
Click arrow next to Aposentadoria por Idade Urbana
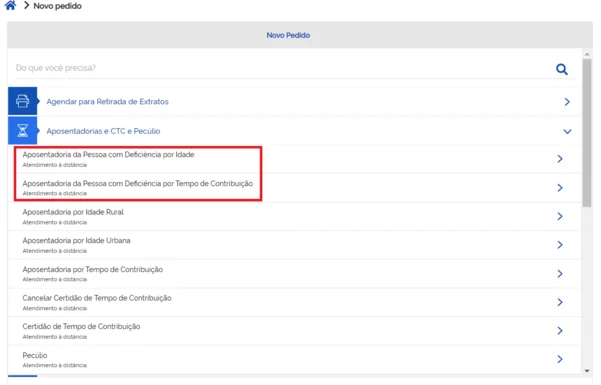tap(560, 245)
